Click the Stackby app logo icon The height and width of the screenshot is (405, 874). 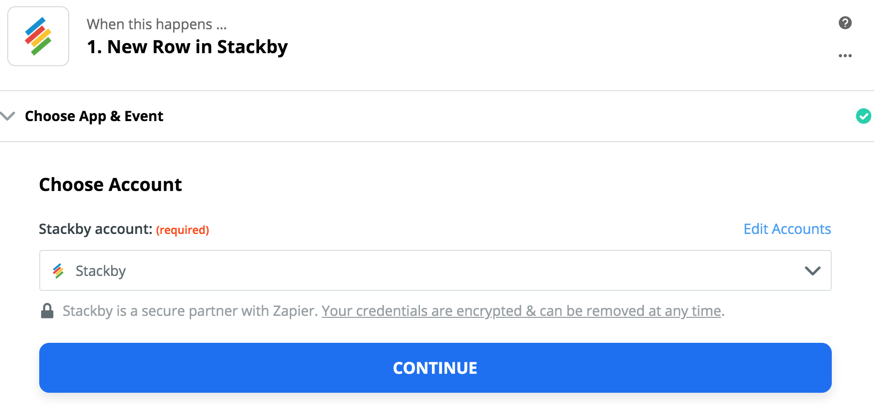(x=38, y=37)
